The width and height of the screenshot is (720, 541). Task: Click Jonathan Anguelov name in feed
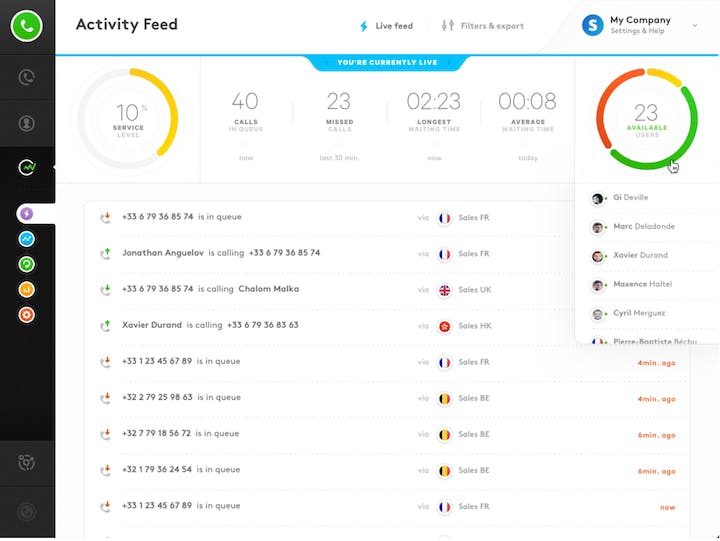pyautogui.click(x=163, y=253)
